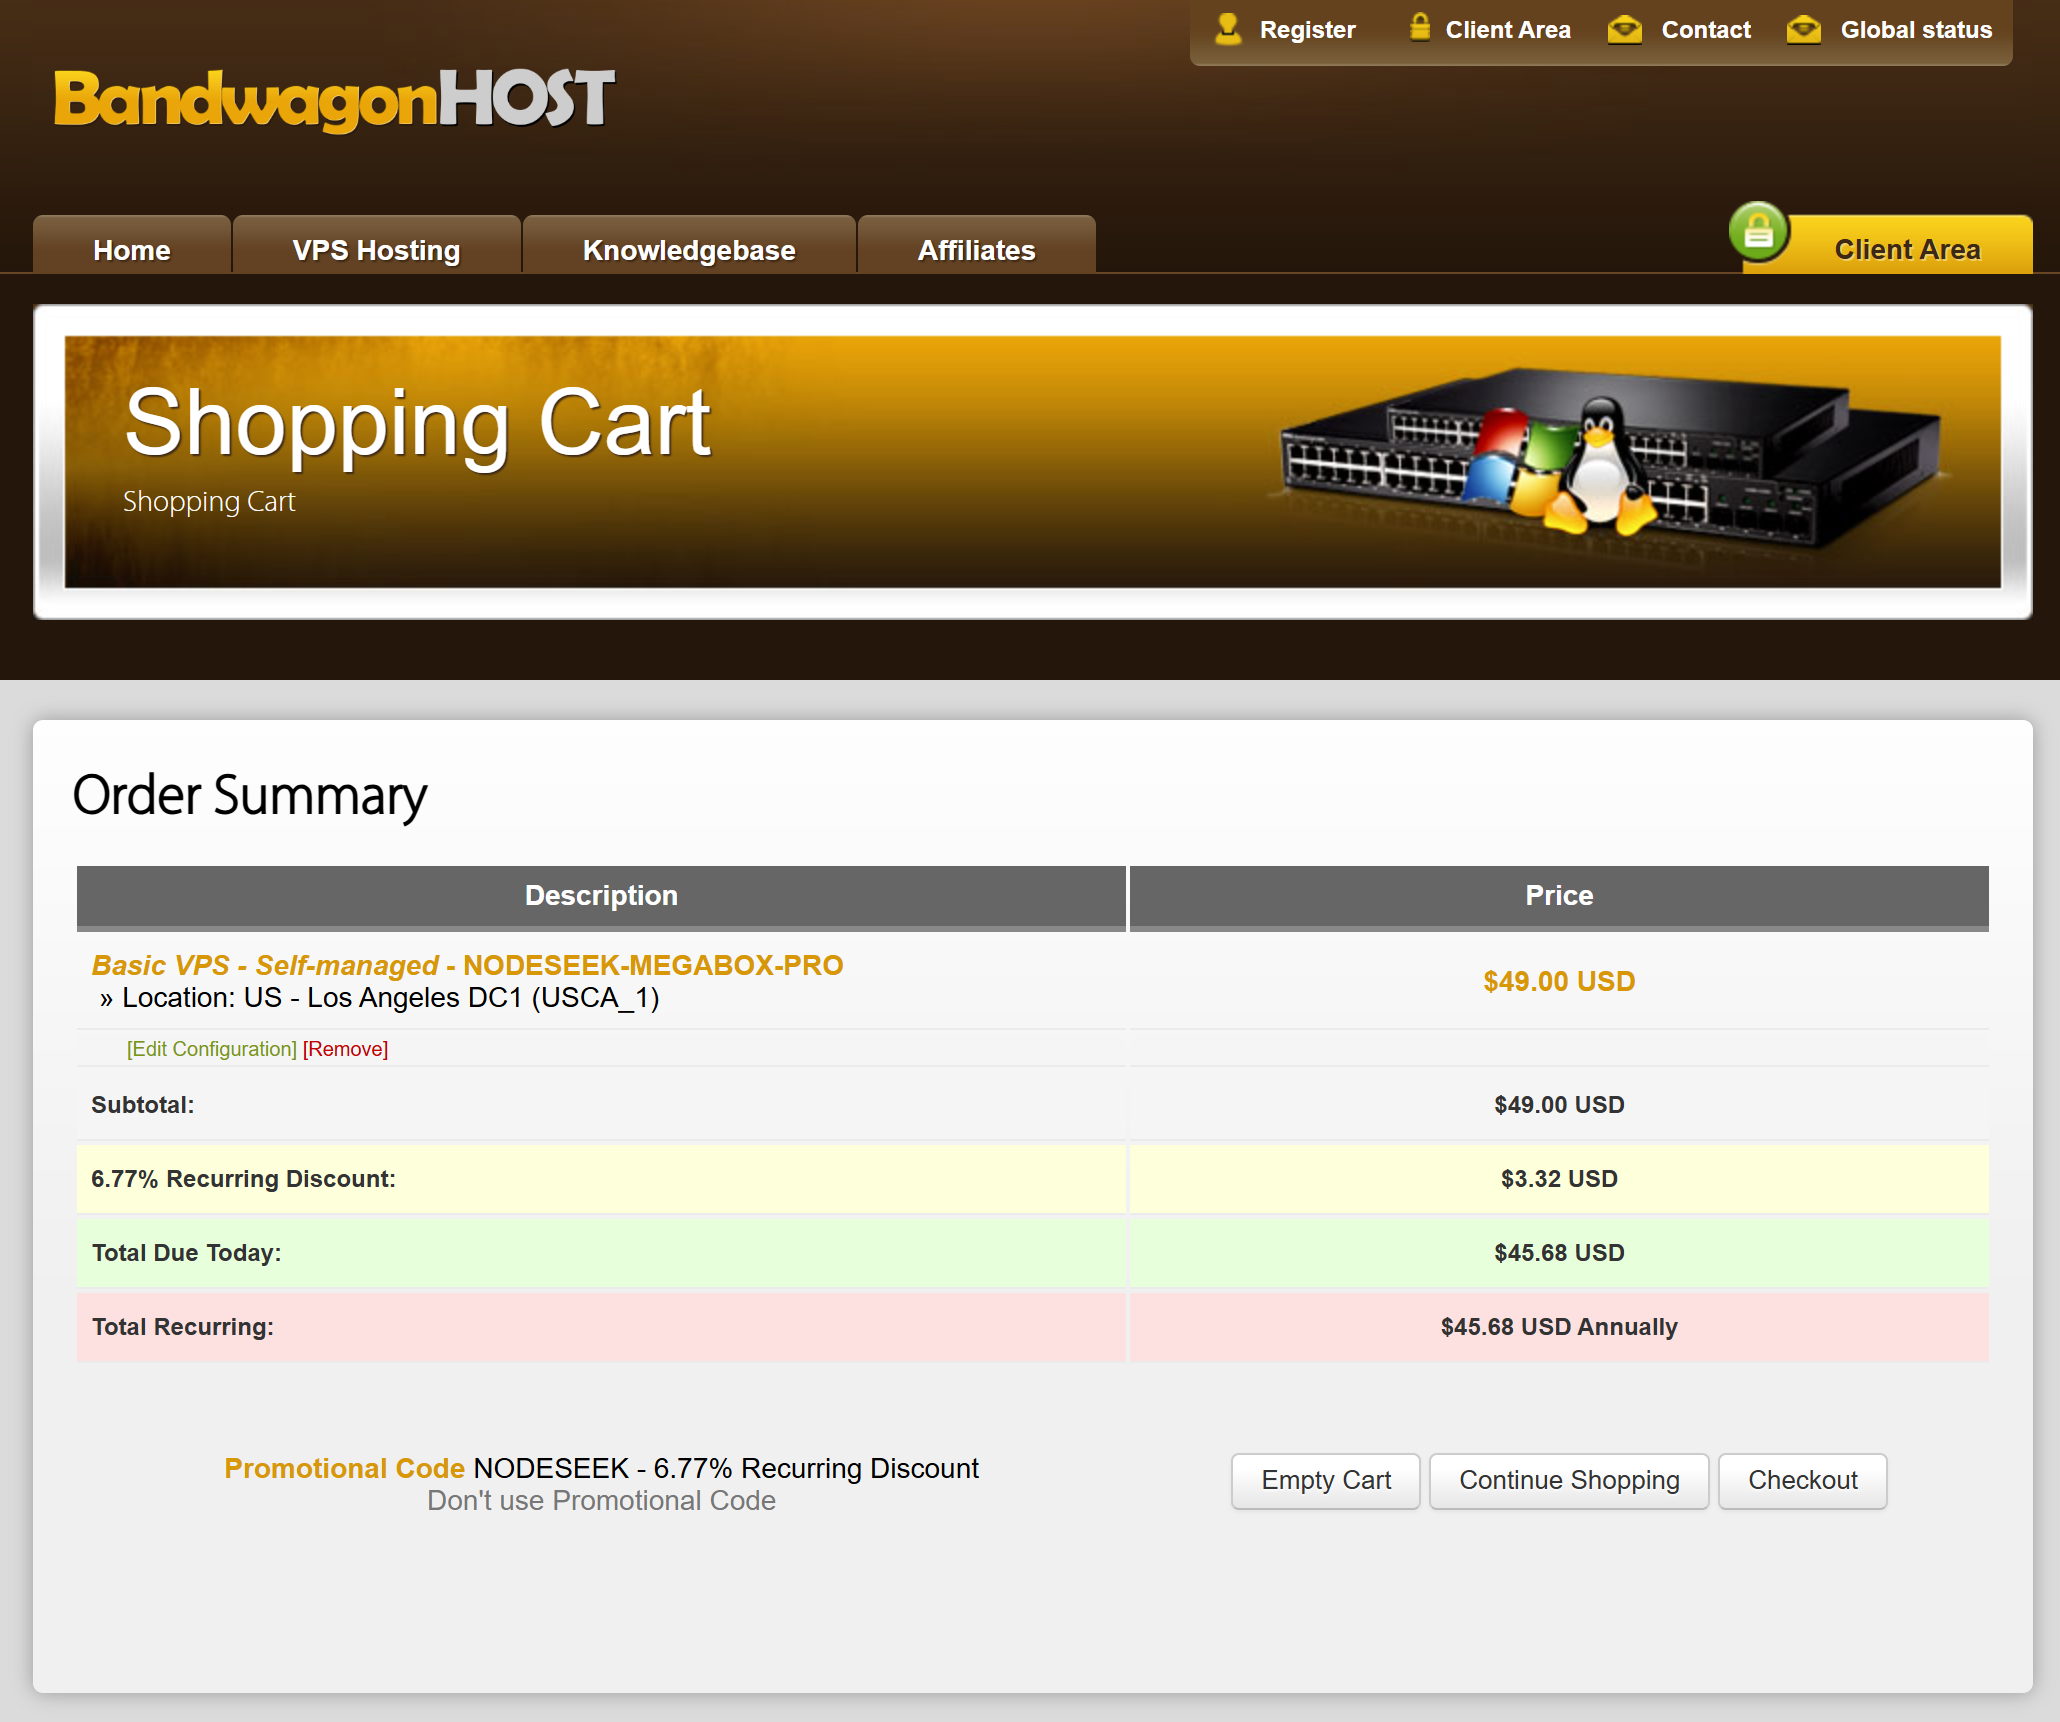Click the Remove link for the VPS item
Image resolution: width=2060 pixels, height=1722 pixels.
pyautogui.click(x=345, y=1049)
